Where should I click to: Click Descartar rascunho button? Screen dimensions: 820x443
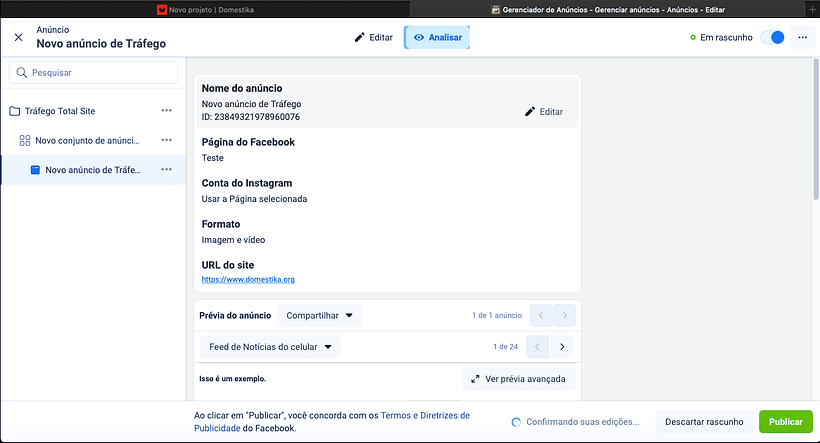click(x=704, y=422)
